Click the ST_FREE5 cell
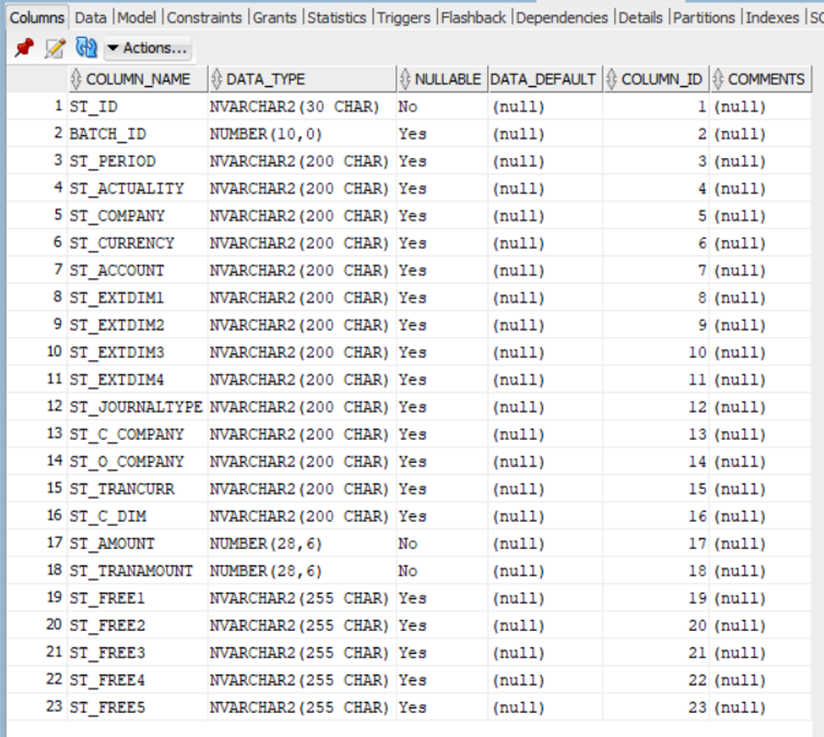Image resolution: width=824 pixels, height=737 pixels. coord(138,708)
